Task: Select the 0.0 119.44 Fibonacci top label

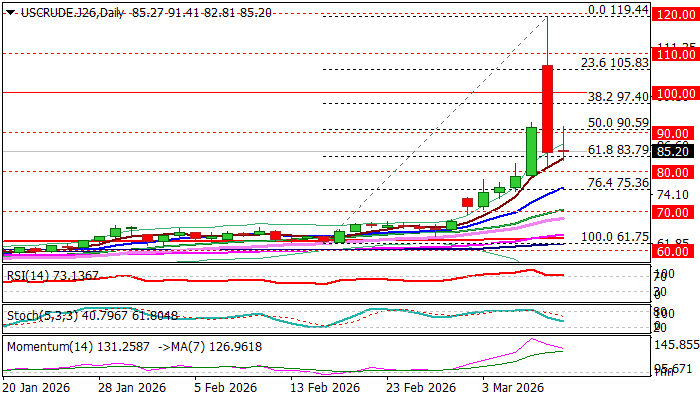Action: tap(618, 9)
